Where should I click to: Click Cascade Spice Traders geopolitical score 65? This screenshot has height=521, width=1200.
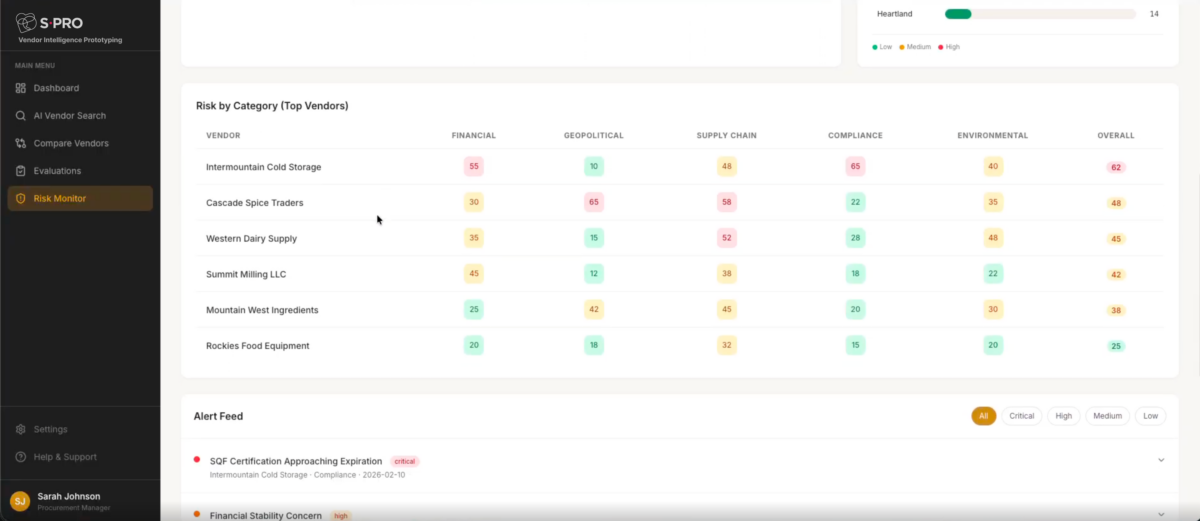[x=594, y=203]
